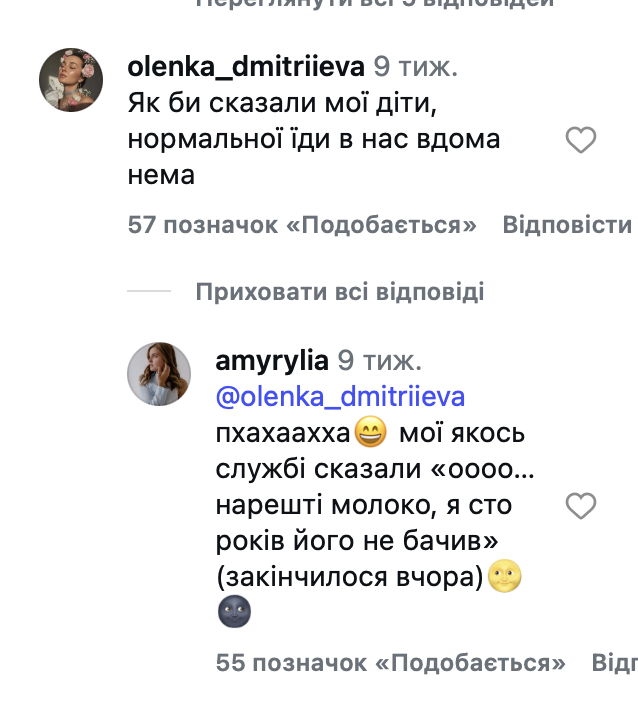Click the "9 тиж." timestamp beside olenka_dmitriieva
The width and height of the screenshot is (638, 714).
(415, 67)
